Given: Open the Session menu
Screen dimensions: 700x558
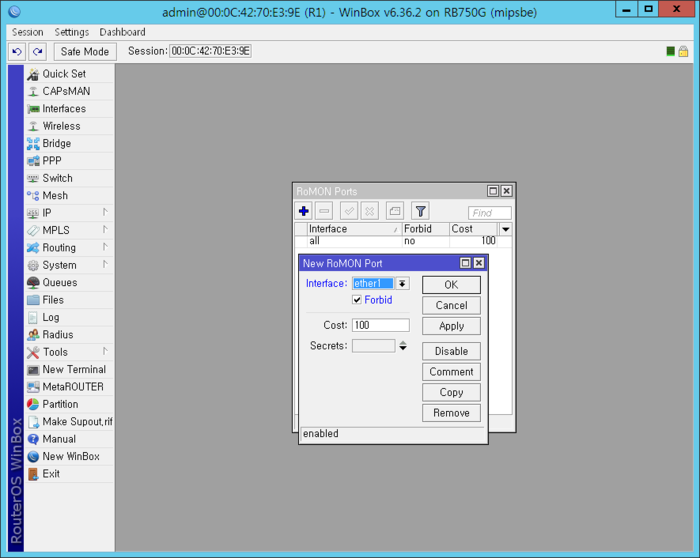Looking at the screenshot, I should 28,32.
